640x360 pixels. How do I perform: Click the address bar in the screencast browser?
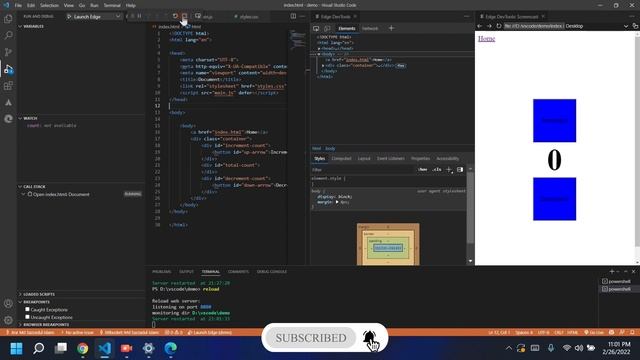click(x=533, y=26)
